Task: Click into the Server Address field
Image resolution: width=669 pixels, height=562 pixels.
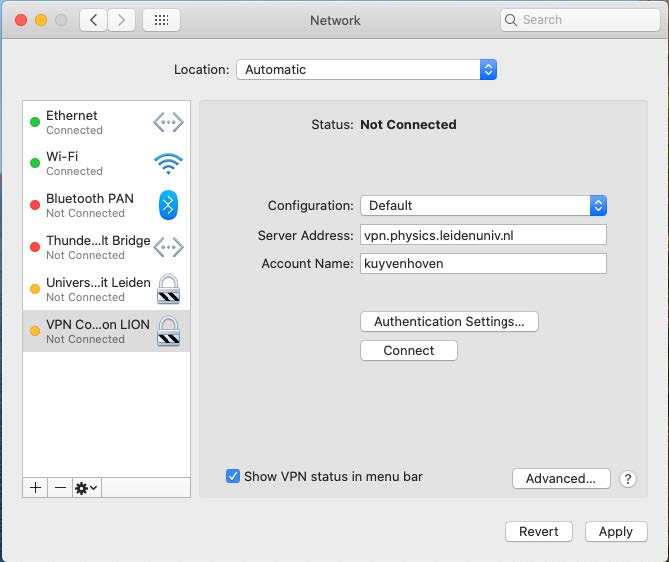Action: point(483,235)
